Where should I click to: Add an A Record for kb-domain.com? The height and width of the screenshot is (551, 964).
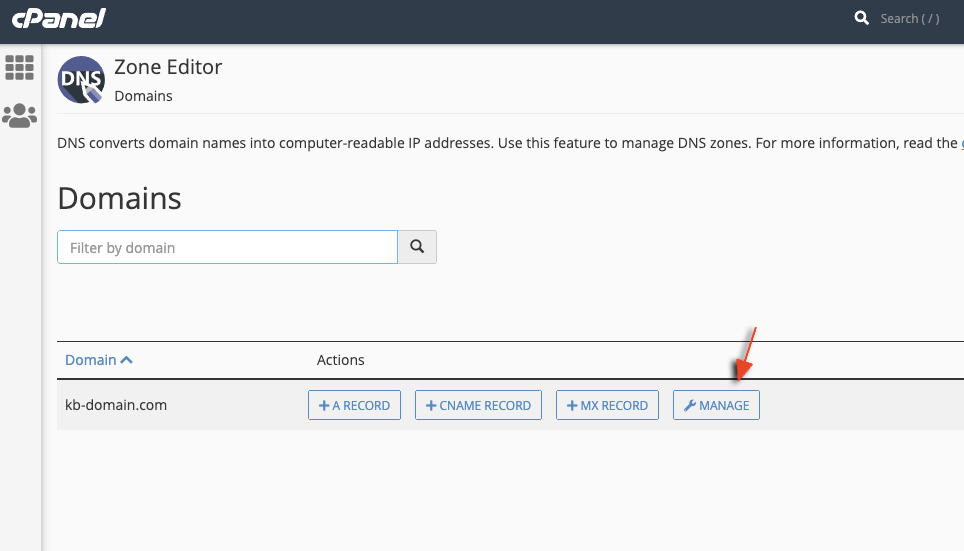pyautogui.click(x=354, y=405)
